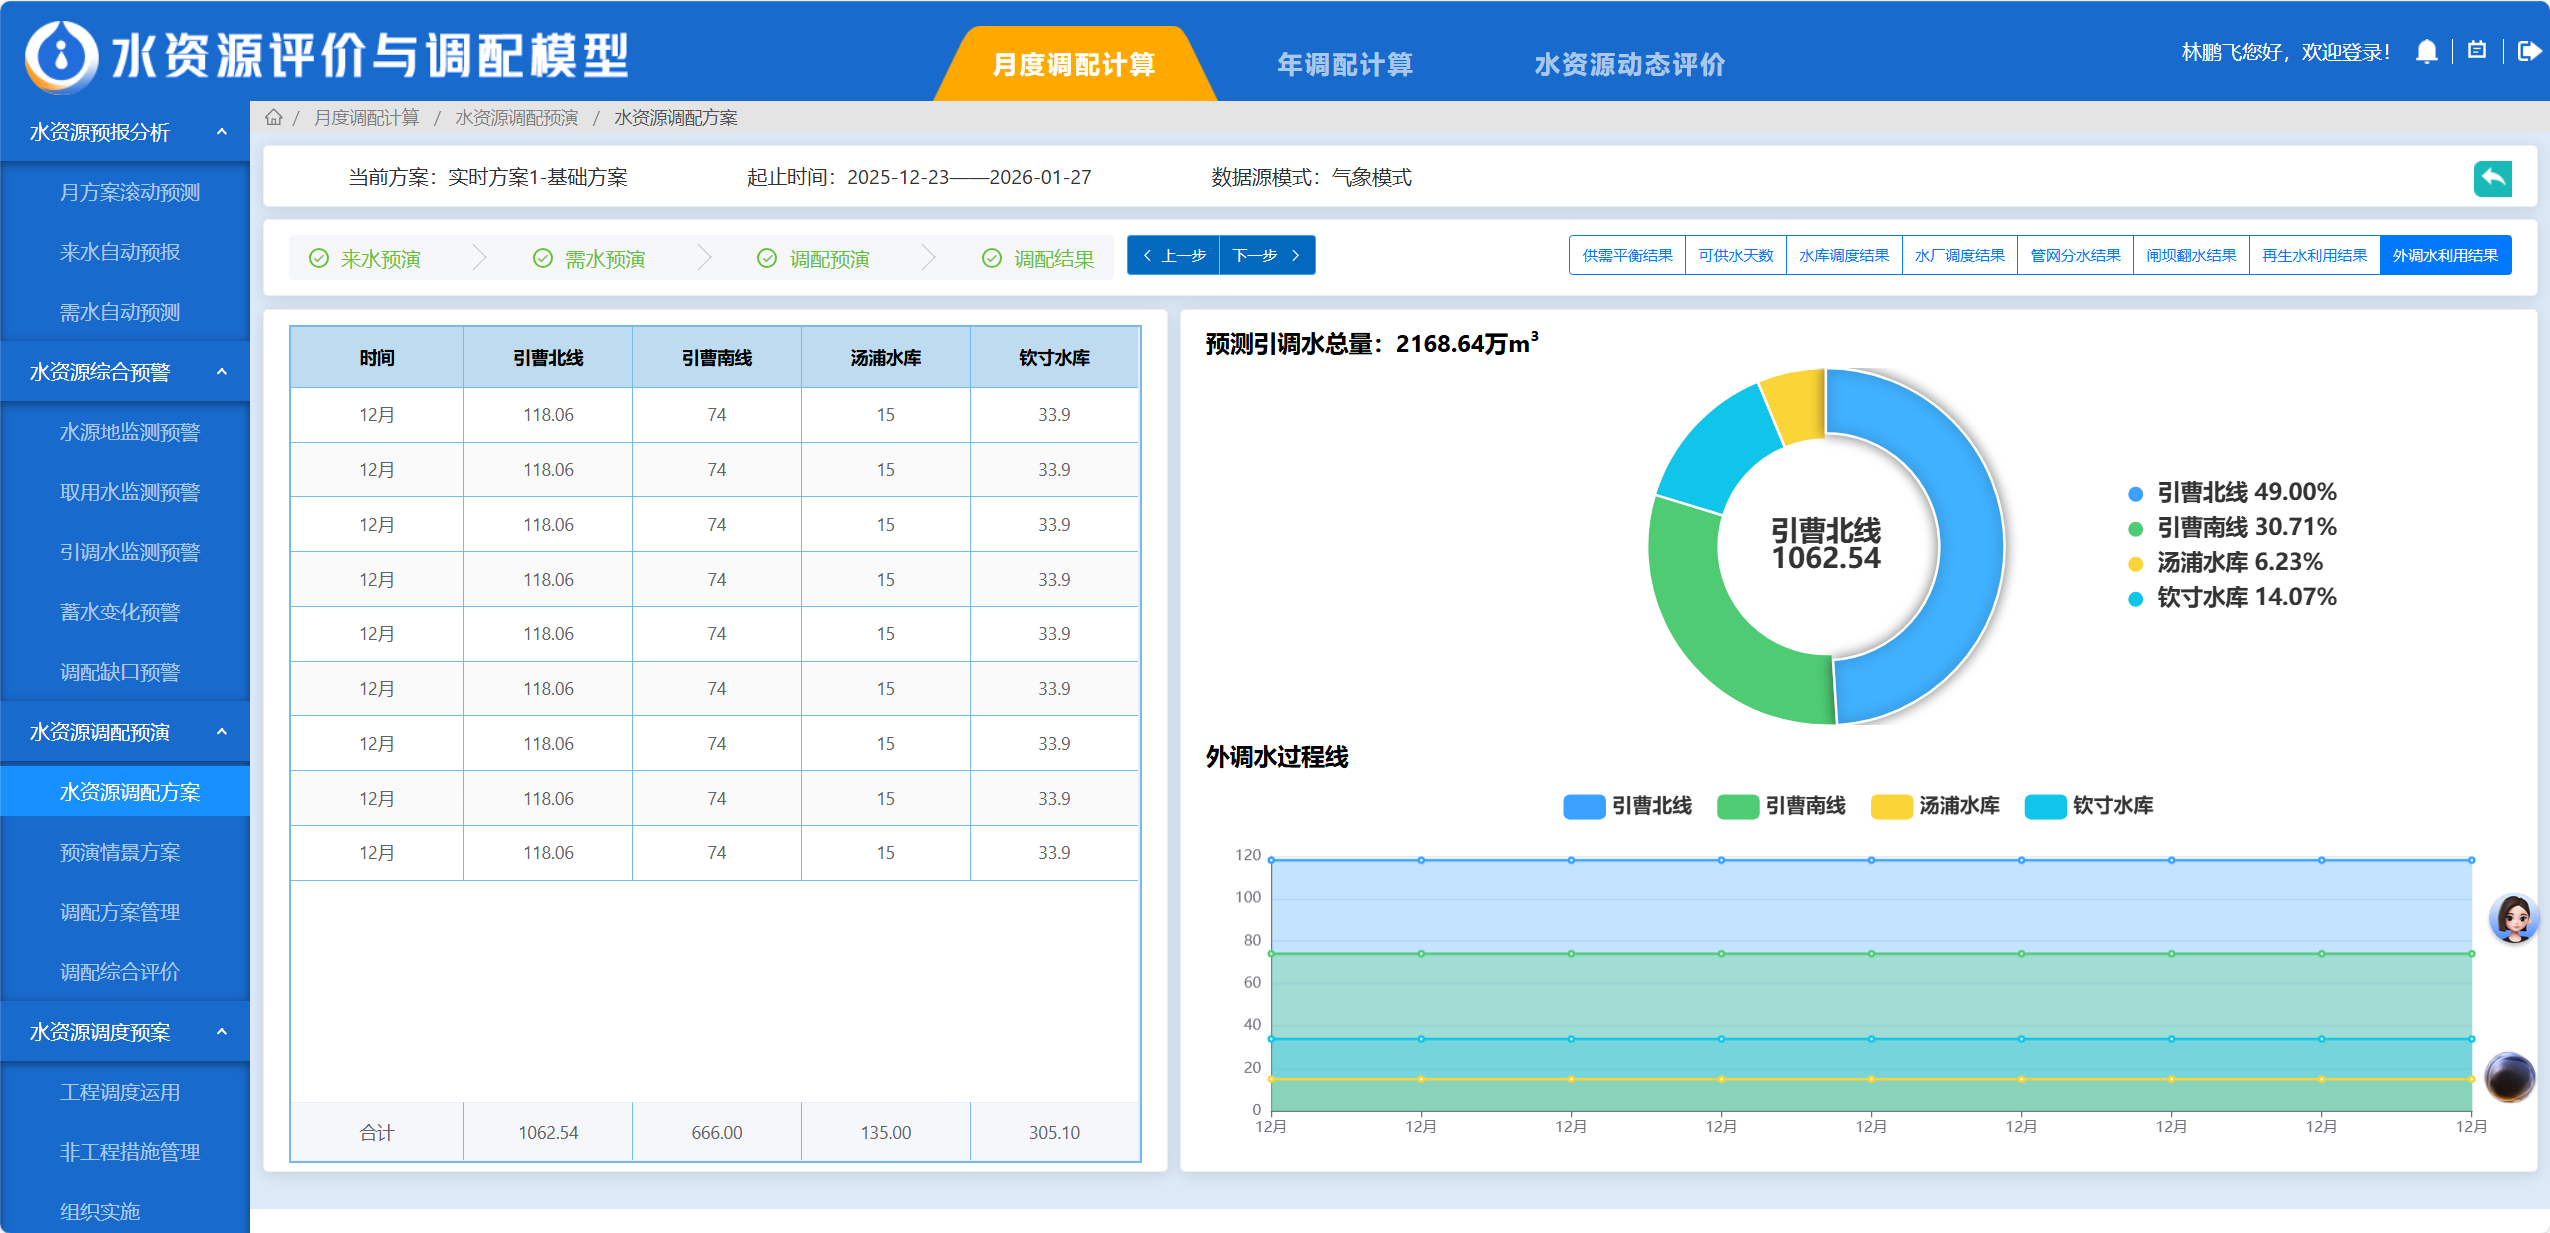Click the green 引曹南线 legend color swatch
Screen dimensions: 2550x1233
click(x=1737, y=806)
